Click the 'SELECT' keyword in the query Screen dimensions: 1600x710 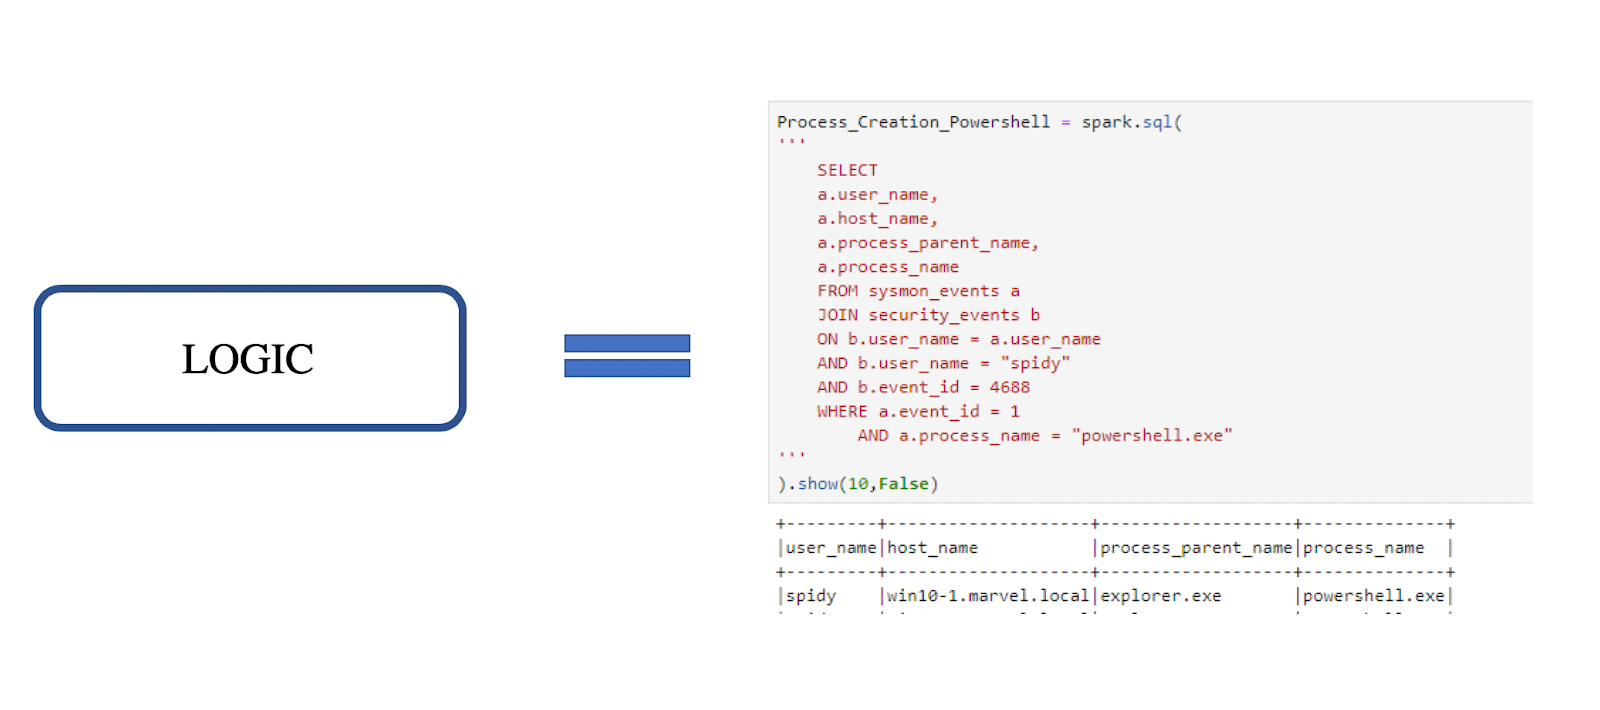(x=847, y=170)
